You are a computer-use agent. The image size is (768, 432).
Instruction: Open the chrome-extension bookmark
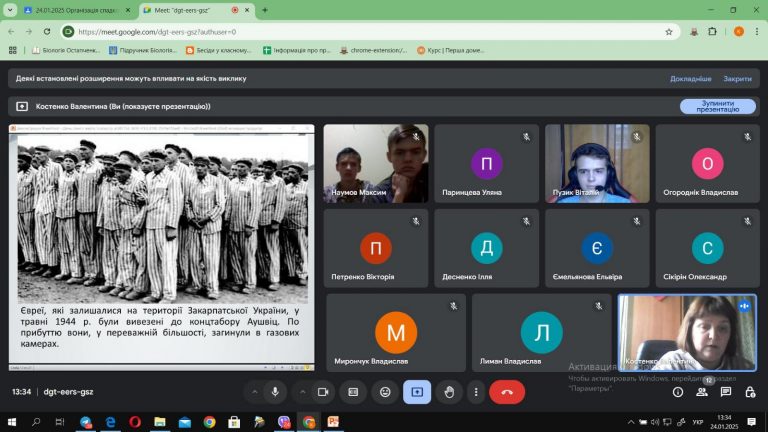coord(374,50)
